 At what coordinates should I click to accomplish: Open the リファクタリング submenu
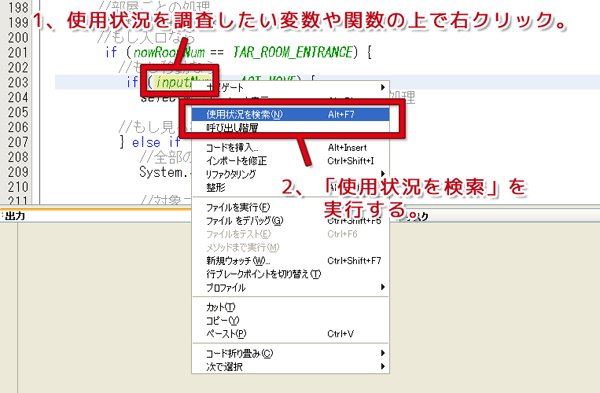coord(290,174)
